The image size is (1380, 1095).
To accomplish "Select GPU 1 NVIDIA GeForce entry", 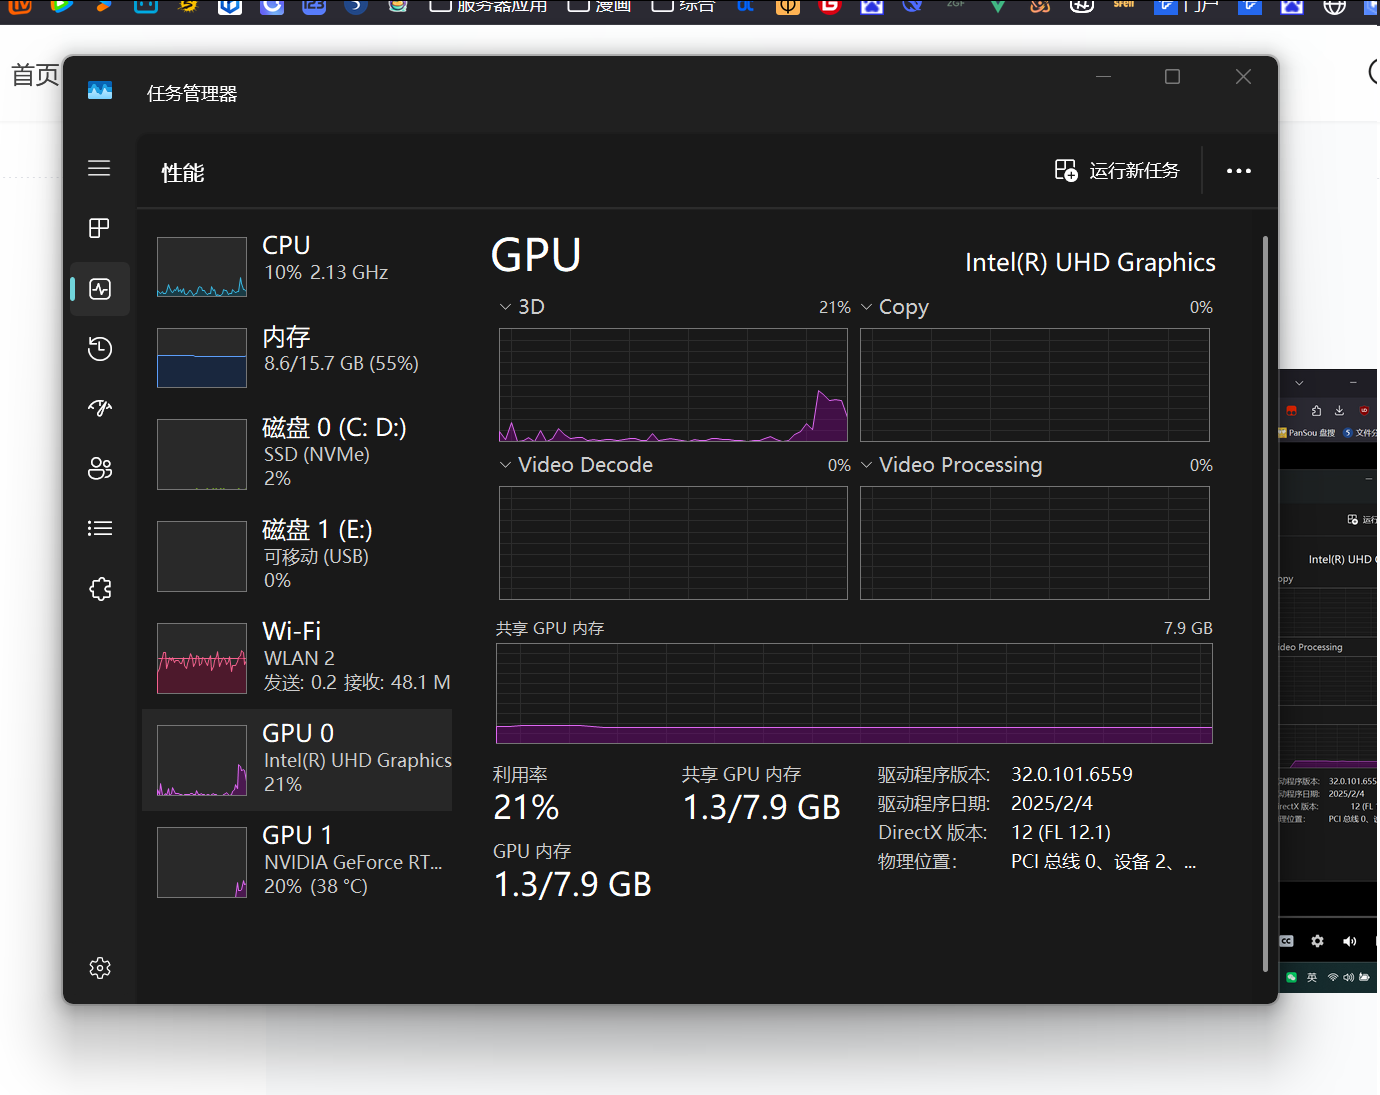I will click(x=297, y=861).
